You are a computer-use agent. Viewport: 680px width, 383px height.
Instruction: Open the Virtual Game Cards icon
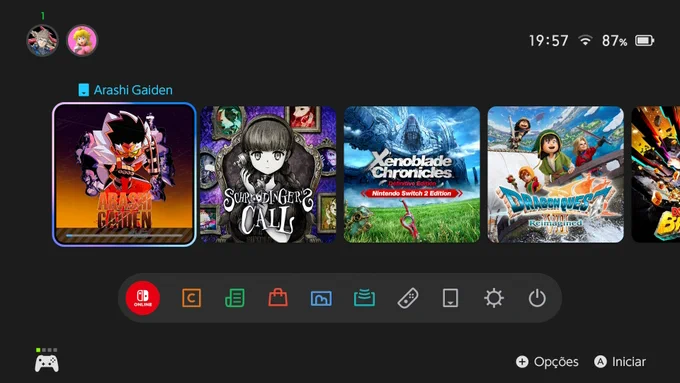[450, 298]
